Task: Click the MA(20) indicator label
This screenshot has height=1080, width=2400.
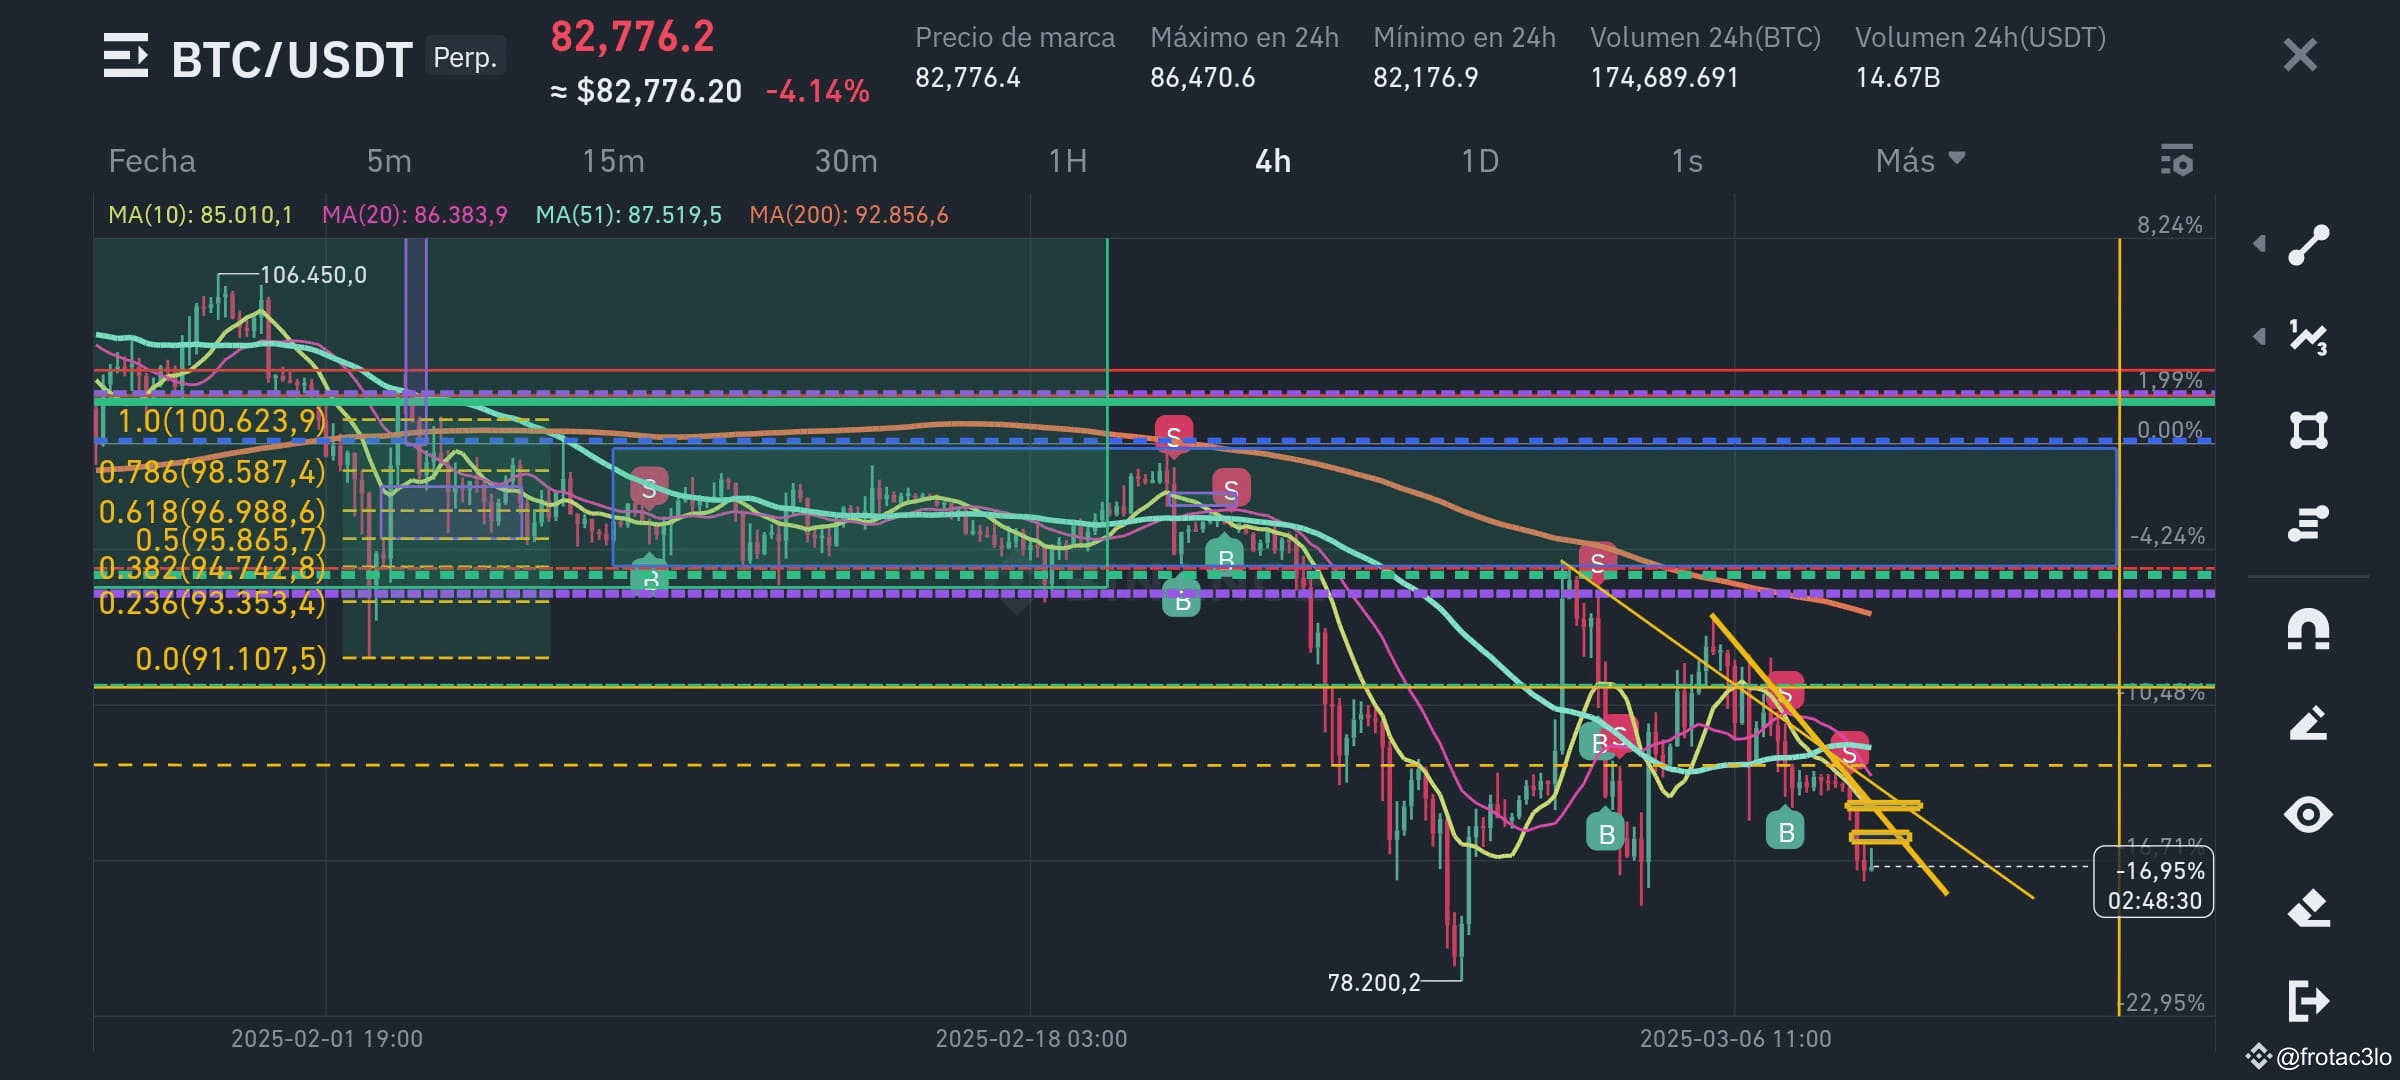Action: pyautogui.click(x=415, y=215)
